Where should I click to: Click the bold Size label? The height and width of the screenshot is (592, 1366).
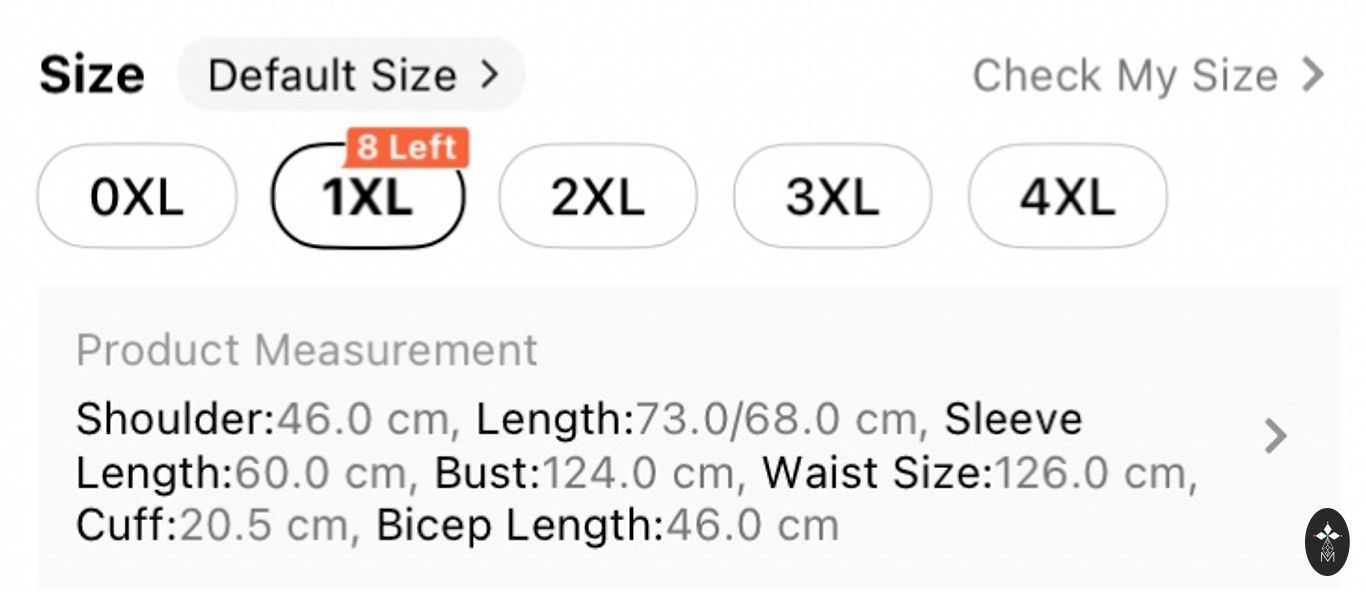(x=92, y=76)
